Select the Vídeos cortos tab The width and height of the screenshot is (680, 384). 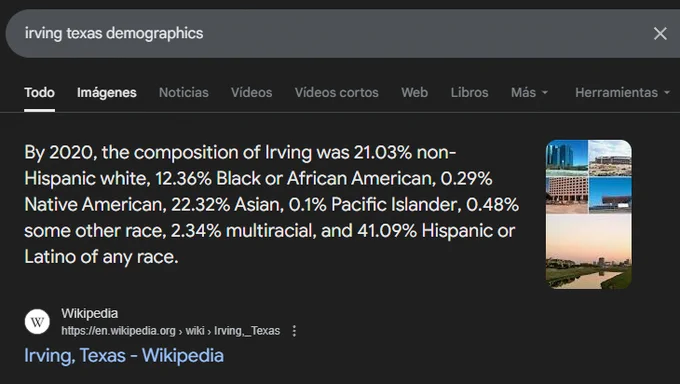coord(337,92)
